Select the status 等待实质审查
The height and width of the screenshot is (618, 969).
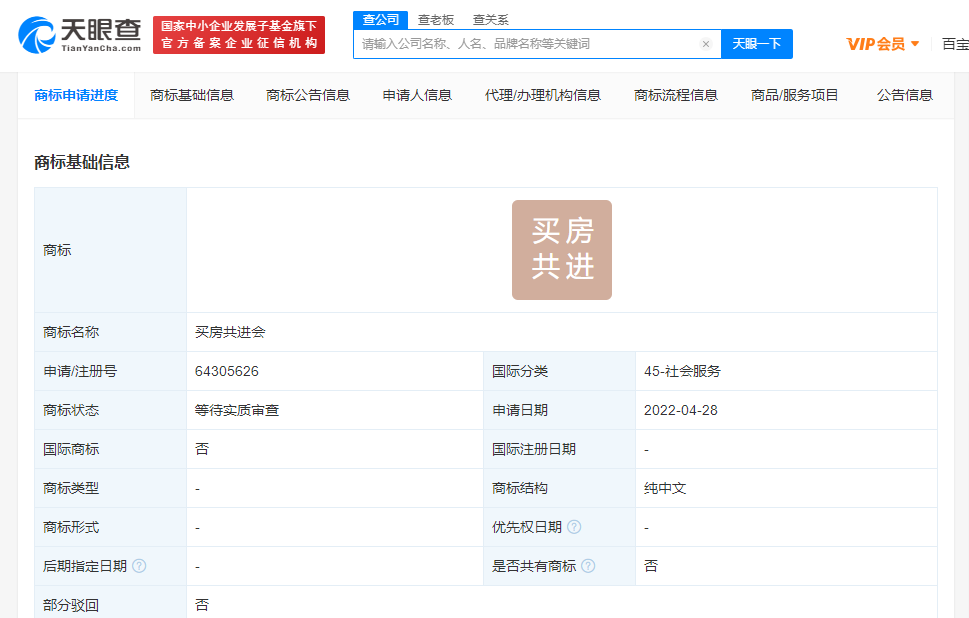pyautogui.click(x=237, y=410)
